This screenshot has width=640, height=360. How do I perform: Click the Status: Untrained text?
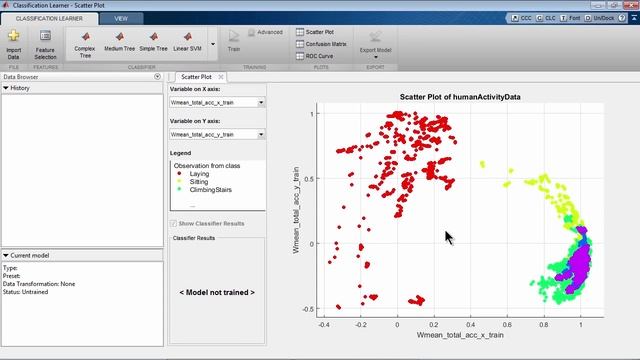pos(25,292)
